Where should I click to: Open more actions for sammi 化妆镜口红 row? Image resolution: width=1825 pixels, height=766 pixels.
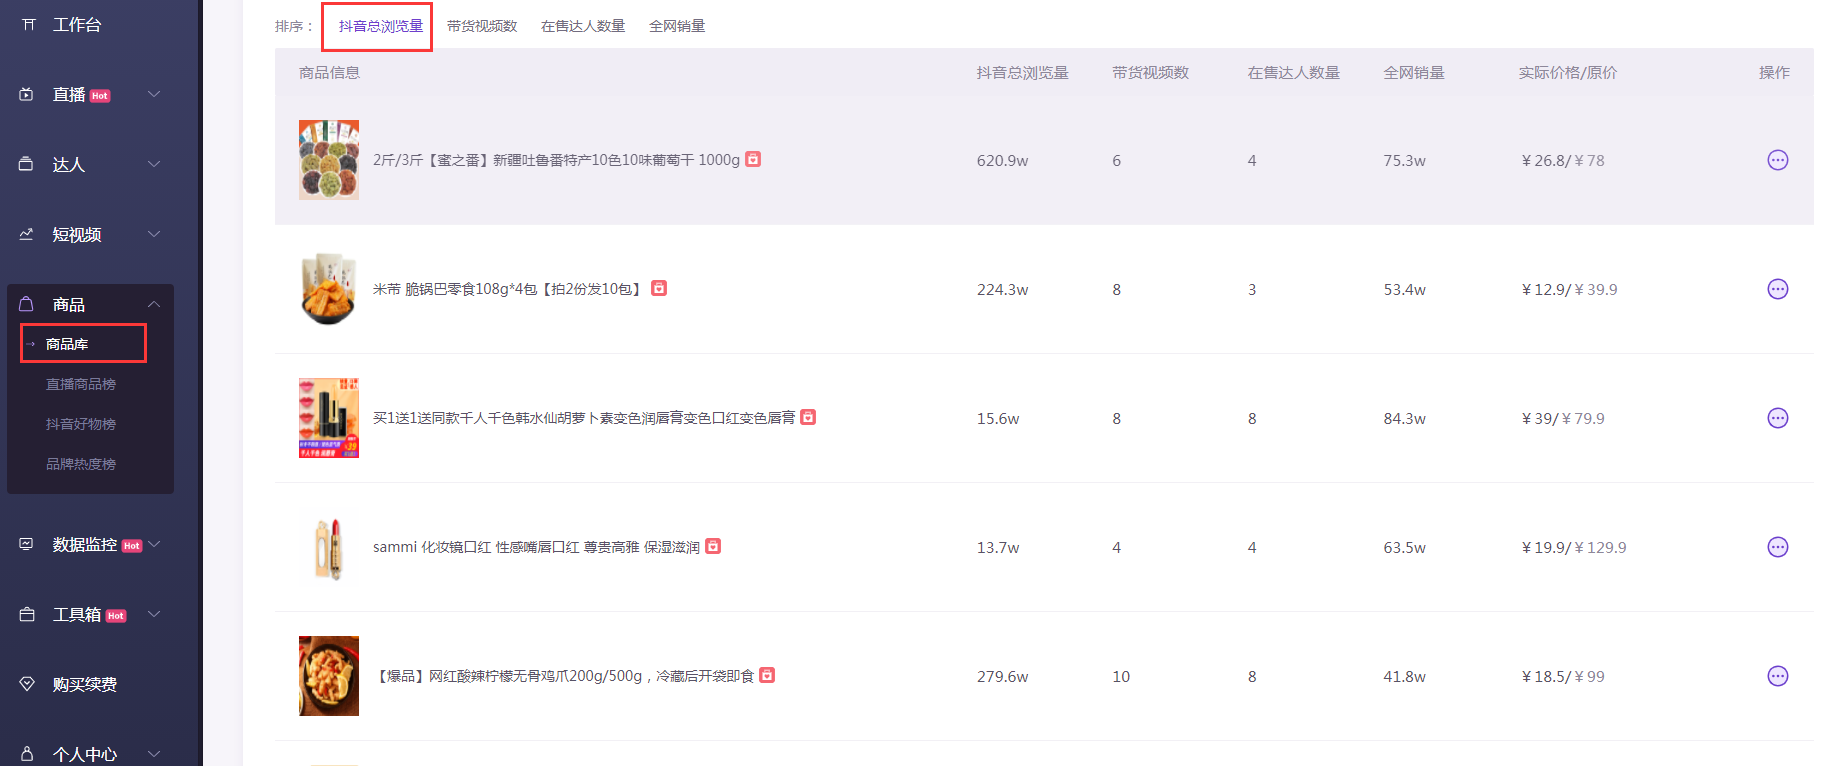tap(1777, 547)
